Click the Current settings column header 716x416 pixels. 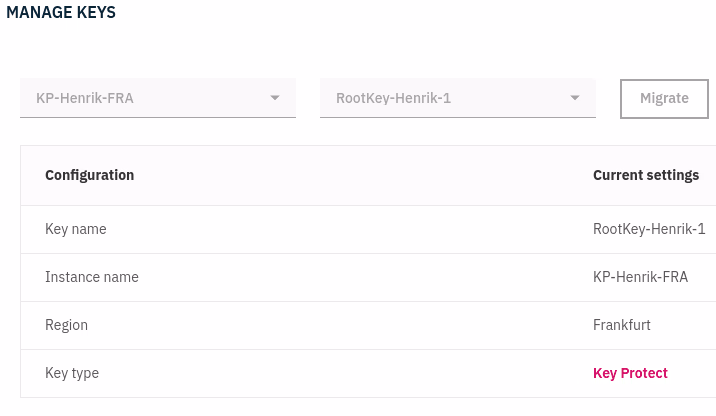[646, 175]
